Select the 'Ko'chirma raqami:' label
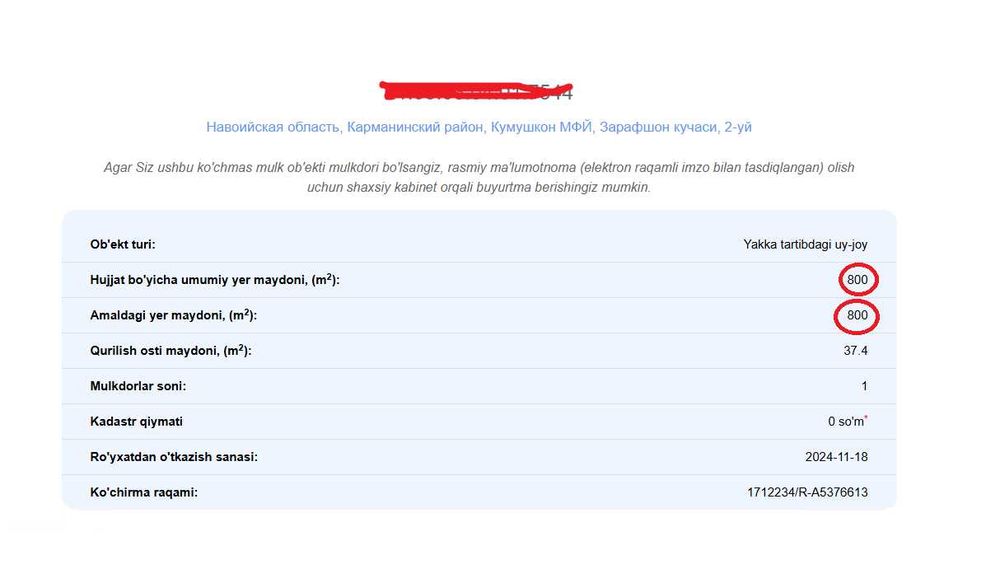1000x568 pixels. click(144, 492)
